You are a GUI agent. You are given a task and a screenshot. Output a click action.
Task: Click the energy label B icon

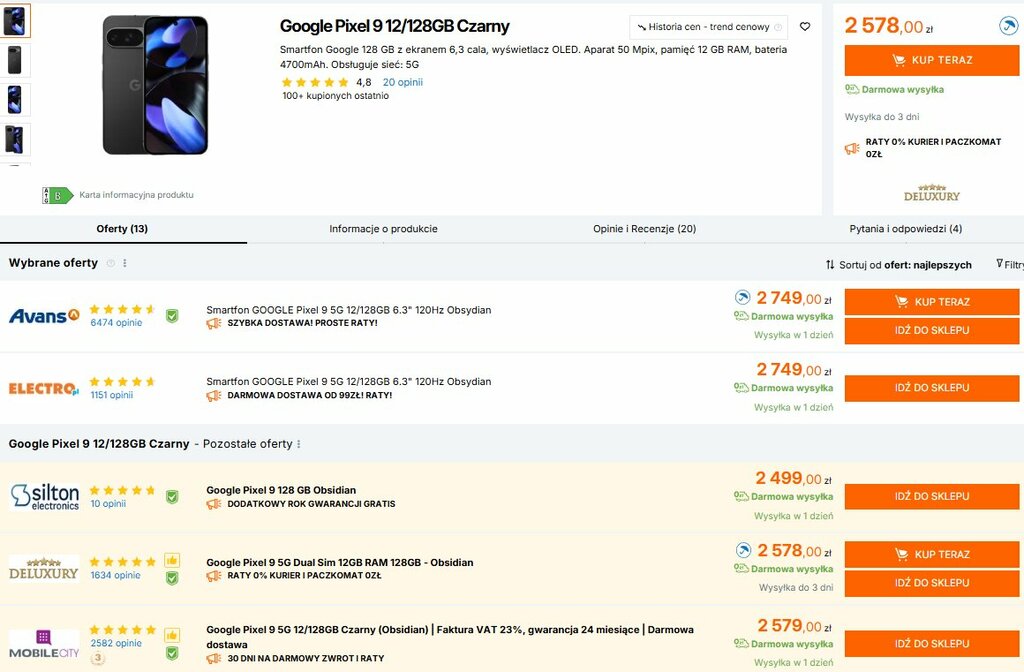click(x=57, y=195)
